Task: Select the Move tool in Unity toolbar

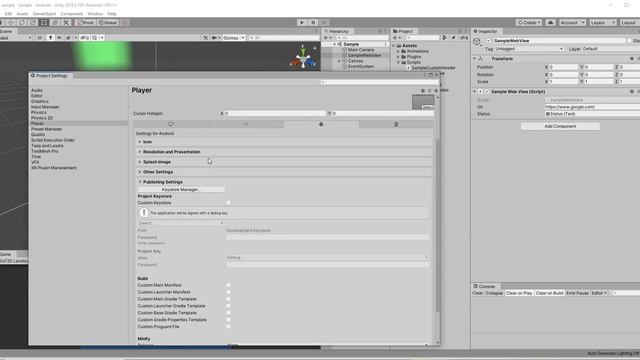Action: [11, 22]
